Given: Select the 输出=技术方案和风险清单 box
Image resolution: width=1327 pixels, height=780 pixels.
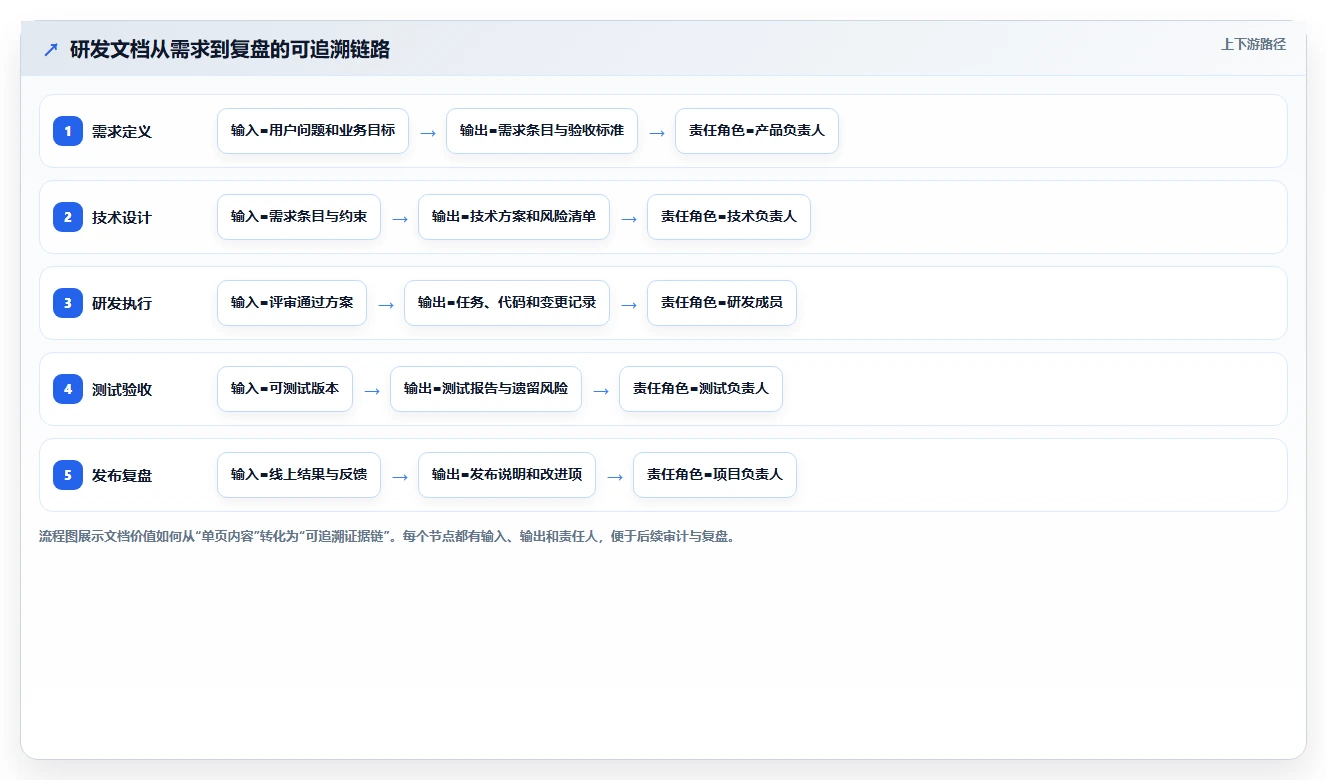Looking at the screenshot, I should click(x=514, y=217).
